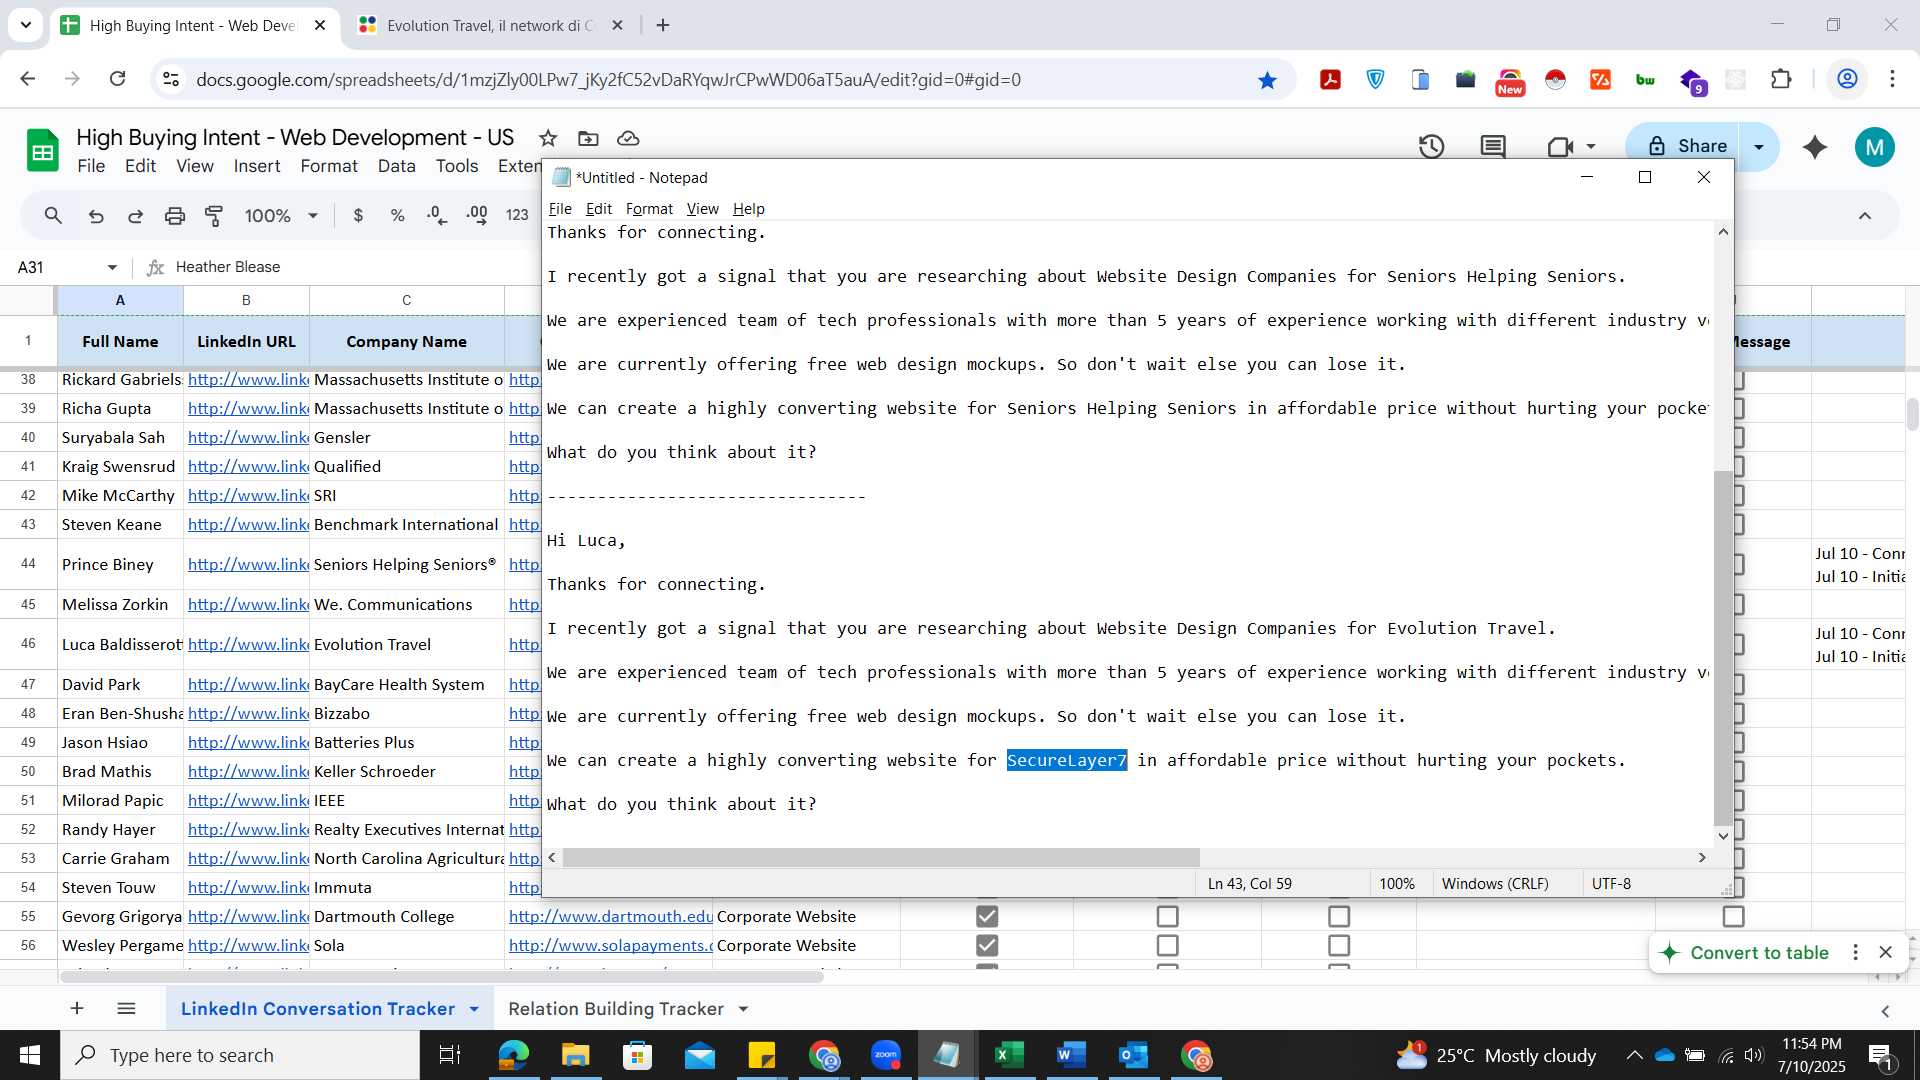Click the Redo arrow in Sheets toolbar
This screenshot has width=1920, height=1080.
pyautogui.click(x=135, y=215)
